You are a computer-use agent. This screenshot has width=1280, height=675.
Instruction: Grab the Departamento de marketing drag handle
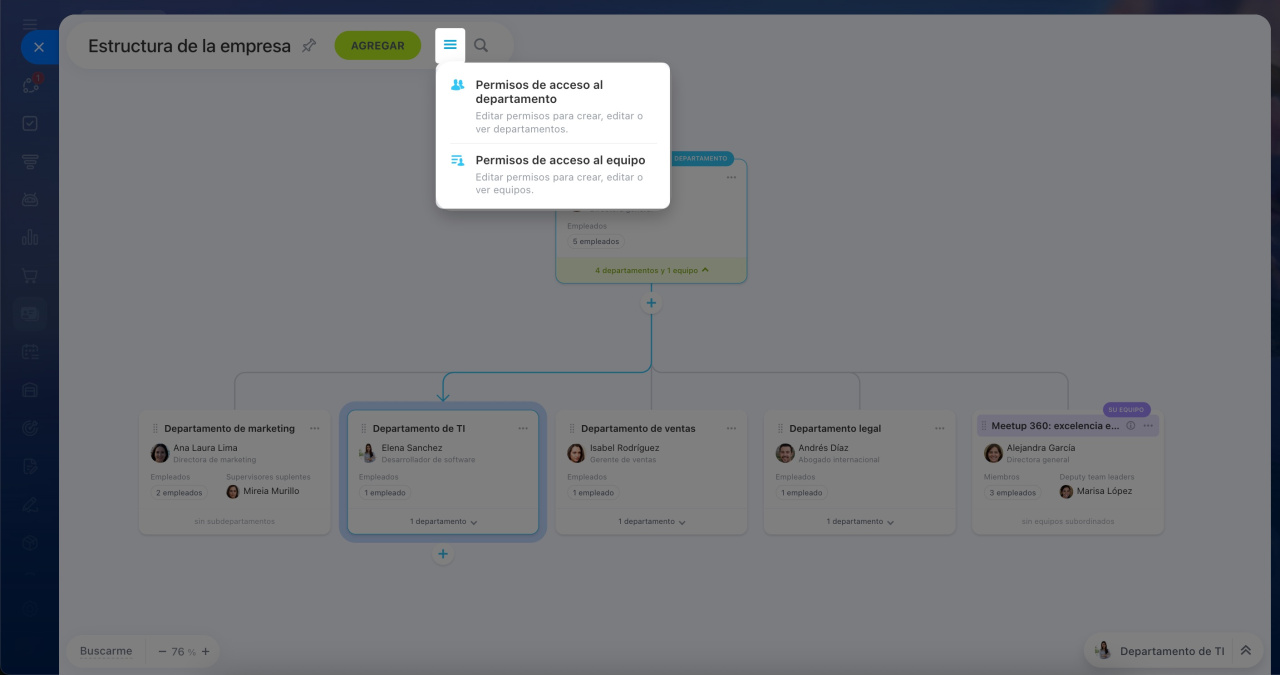(x=155, y=428)
